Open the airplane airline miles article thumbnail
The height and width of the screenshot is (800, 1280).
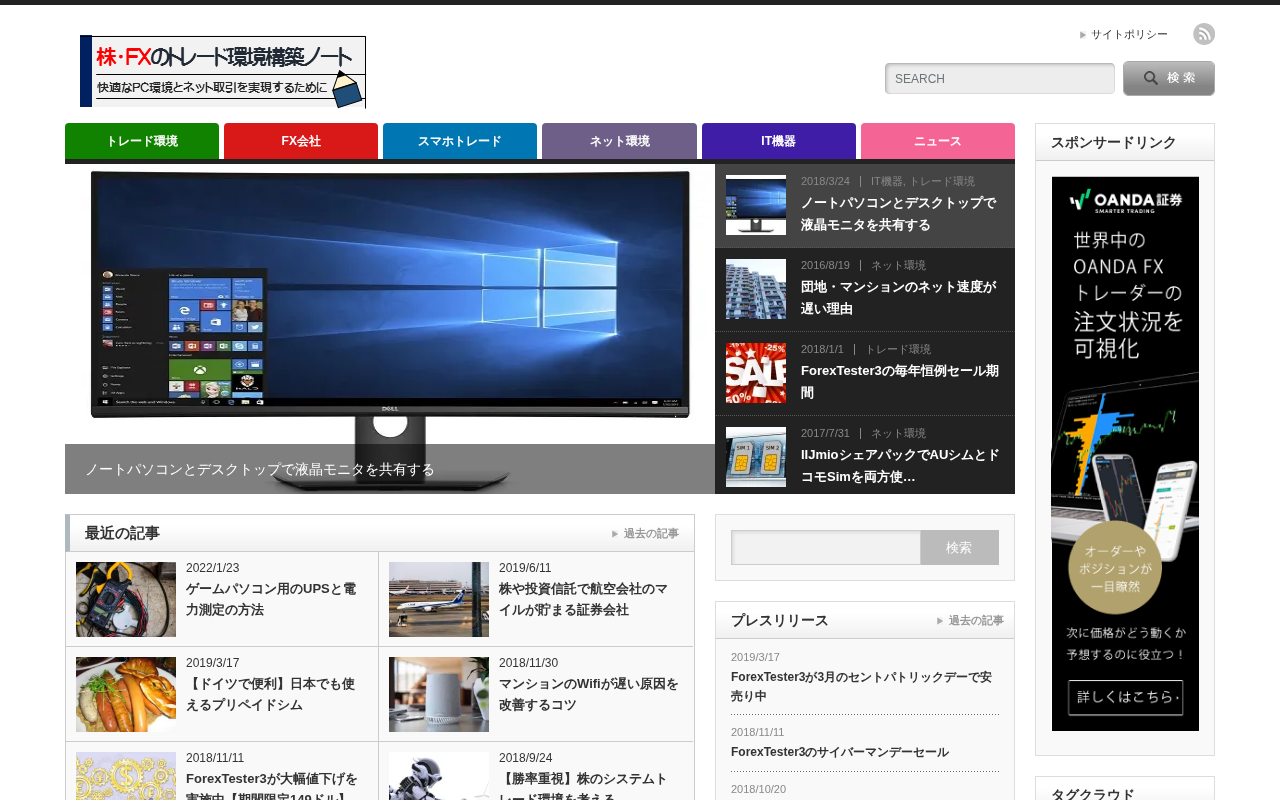[439, 599]
